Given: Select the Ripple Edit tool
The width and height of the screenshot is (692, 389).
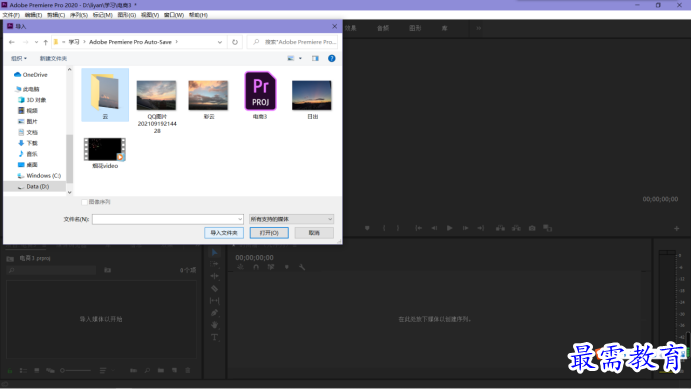Looking at the screenshot, I should [214, 276].
